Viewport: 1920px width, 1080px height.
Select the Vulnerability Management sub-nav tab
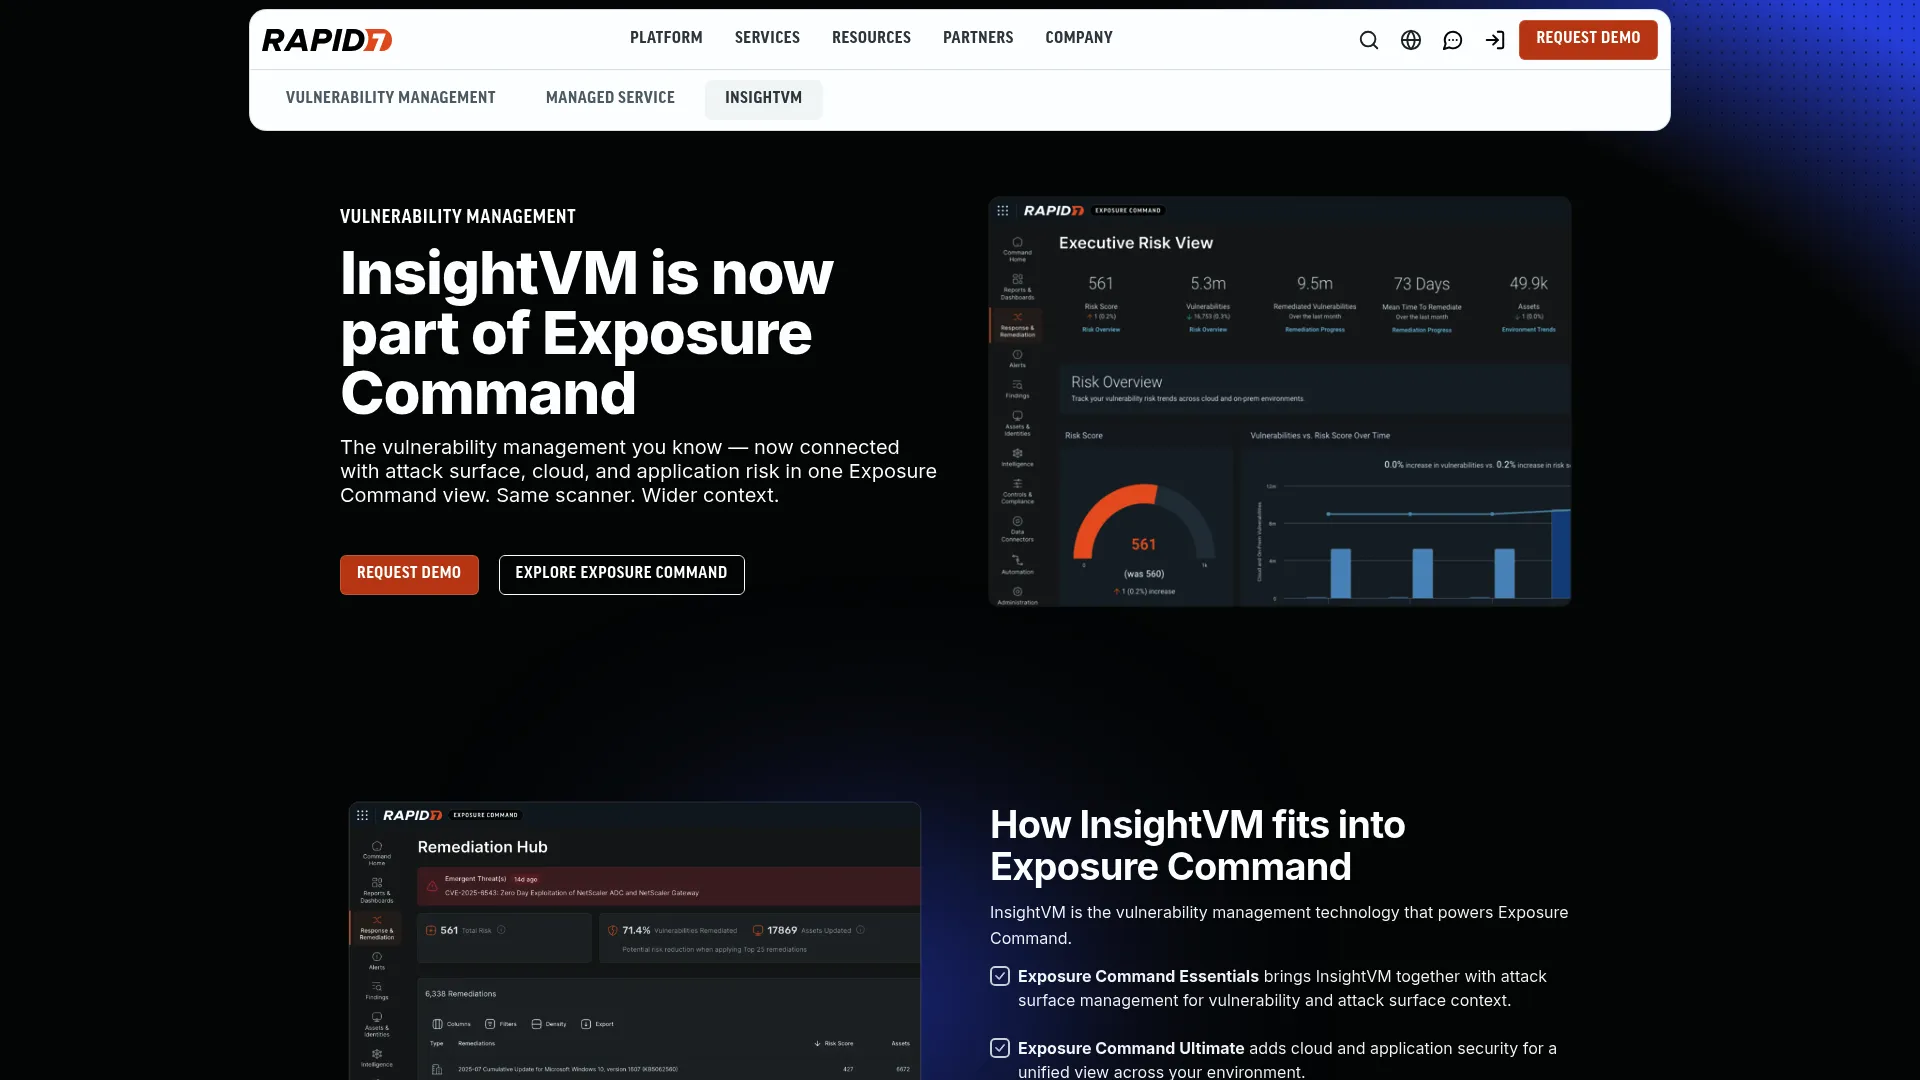pyautogui.click(x=391, y=98)
